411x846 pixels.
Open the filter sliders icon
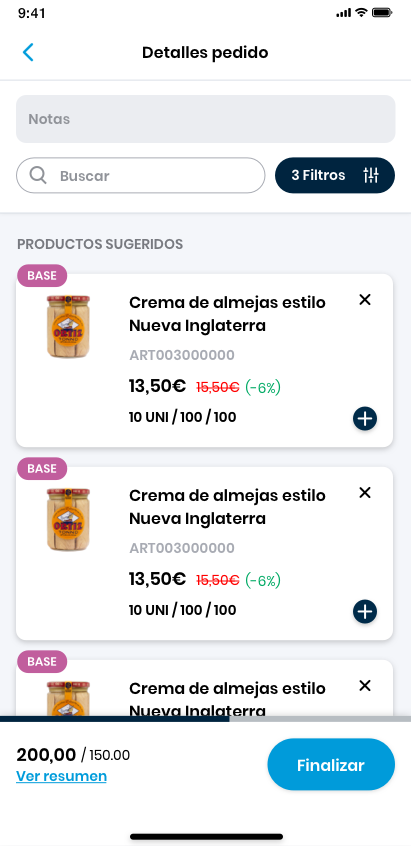(371, 175)
